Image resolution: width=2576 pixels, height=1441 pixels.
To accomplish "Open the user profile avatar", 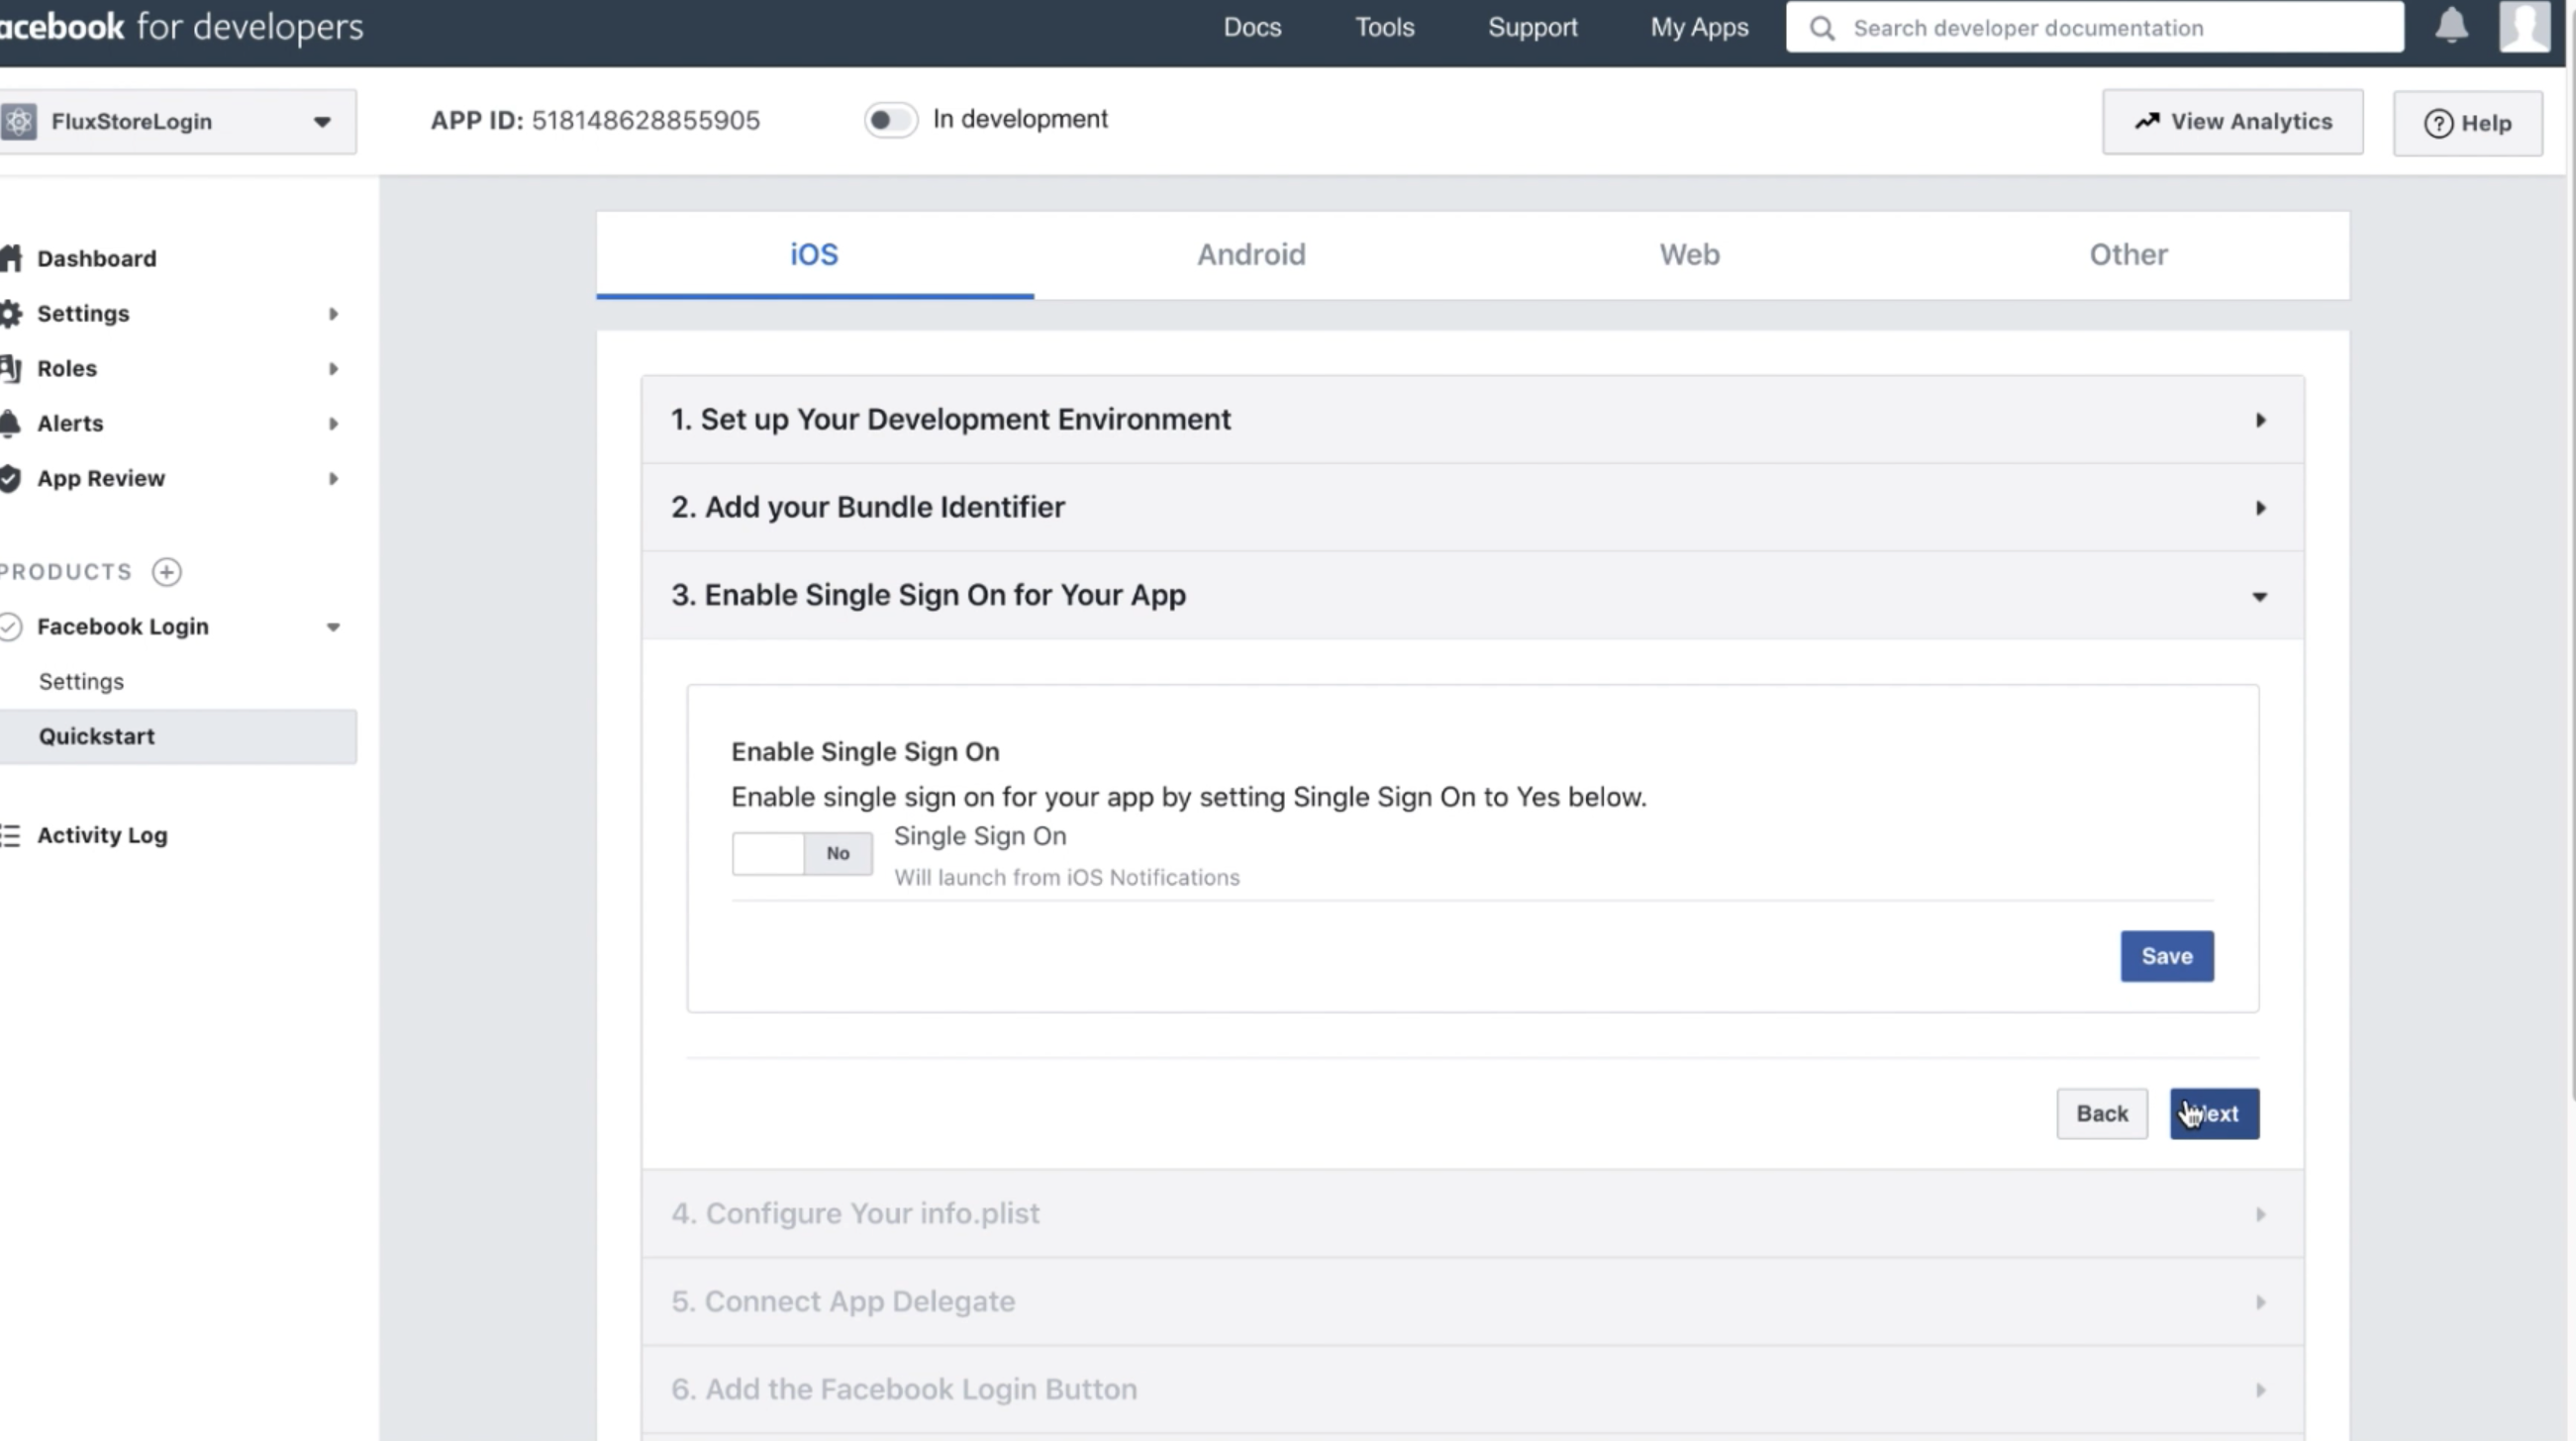I will coord(2524,26).
